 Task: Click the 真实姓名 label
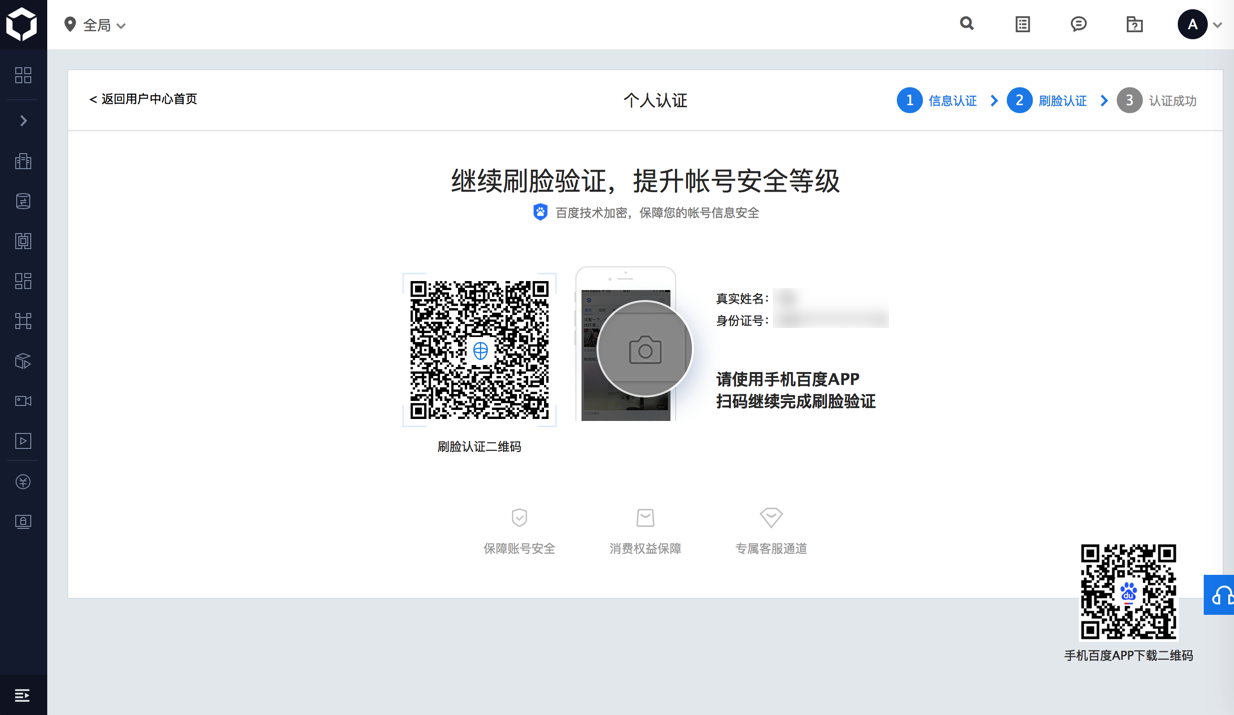coord(742,298)
